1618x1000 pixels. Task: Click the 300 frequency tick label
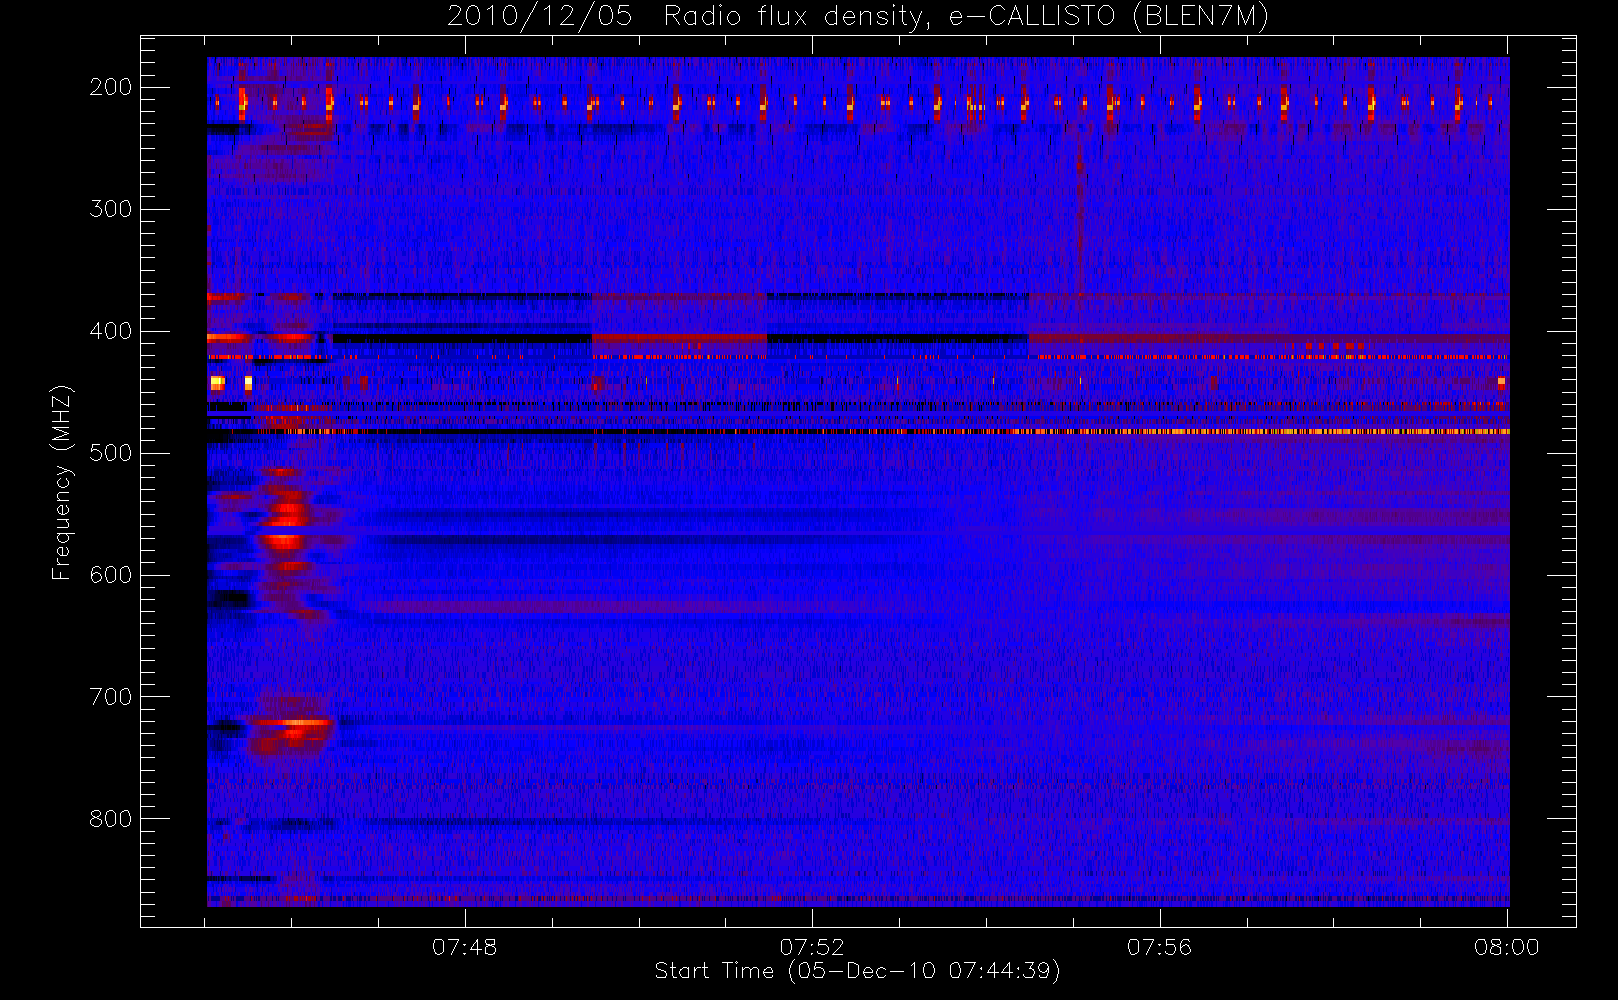pyautogui.click(x=110, y=209)
